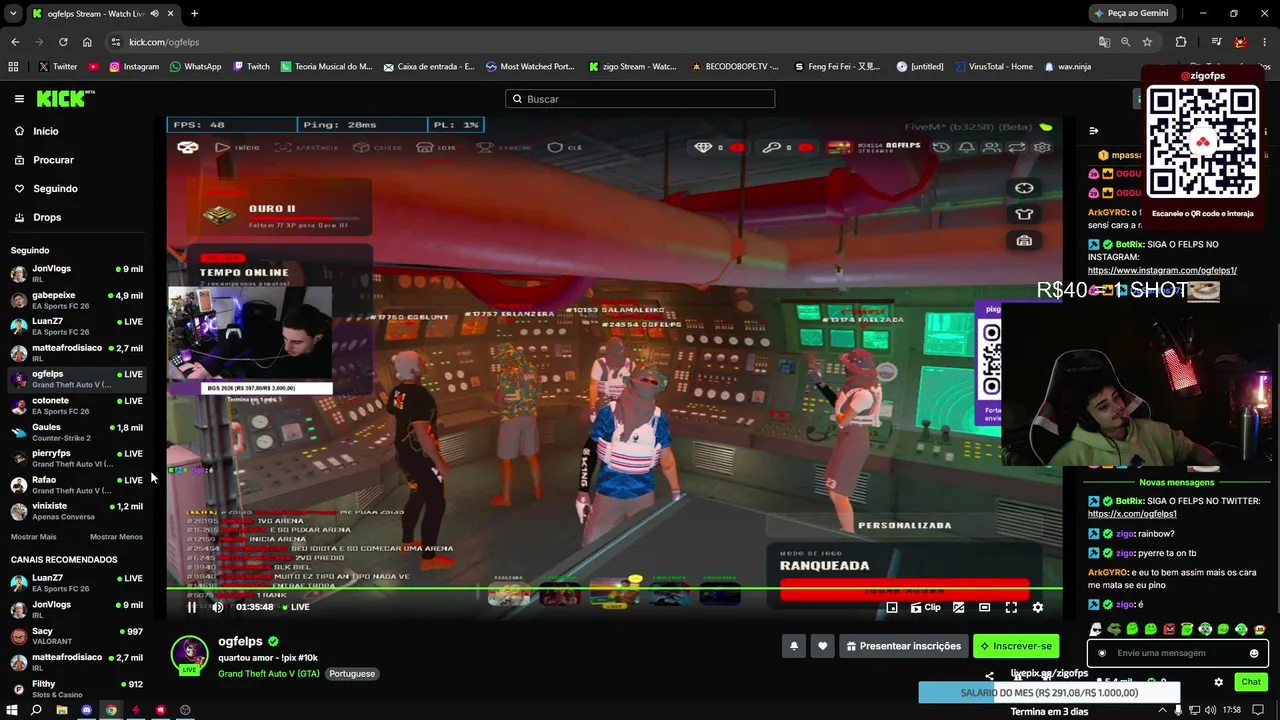Viewport: 1280px width, 720px height.
Task: Enter fullscreen on the stream player
Action: 1011,607
